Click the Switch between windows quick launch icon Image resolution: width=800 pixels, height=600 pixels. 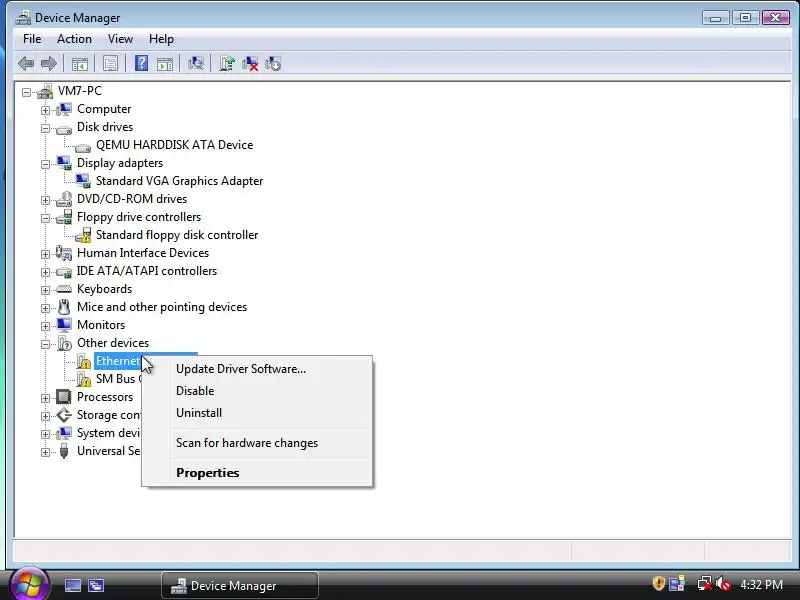tap(95, 585)
